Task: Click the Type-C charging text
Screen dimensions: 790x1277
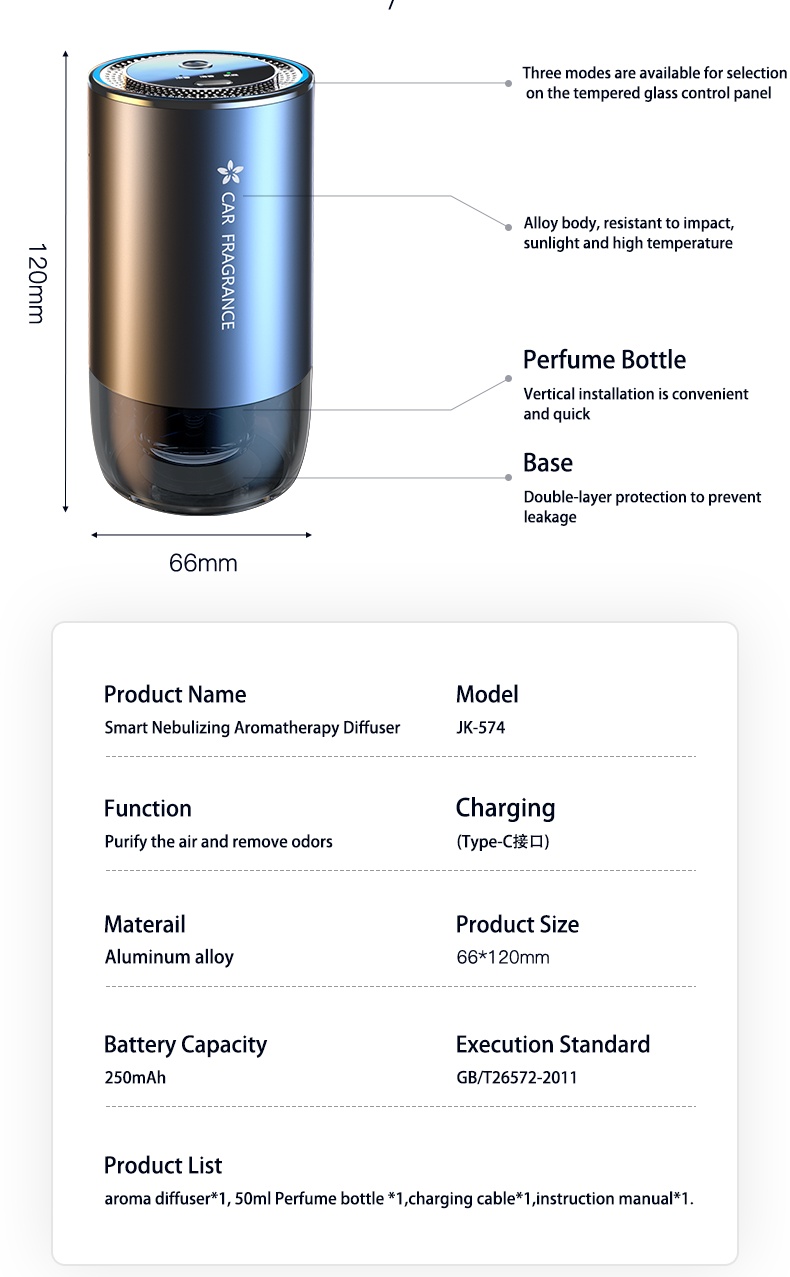Action: click(x=503, y=842)
